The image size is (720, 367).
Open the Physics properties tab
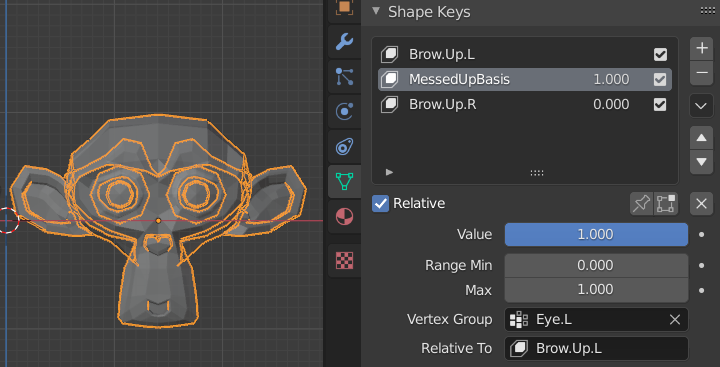click(344, 112)
